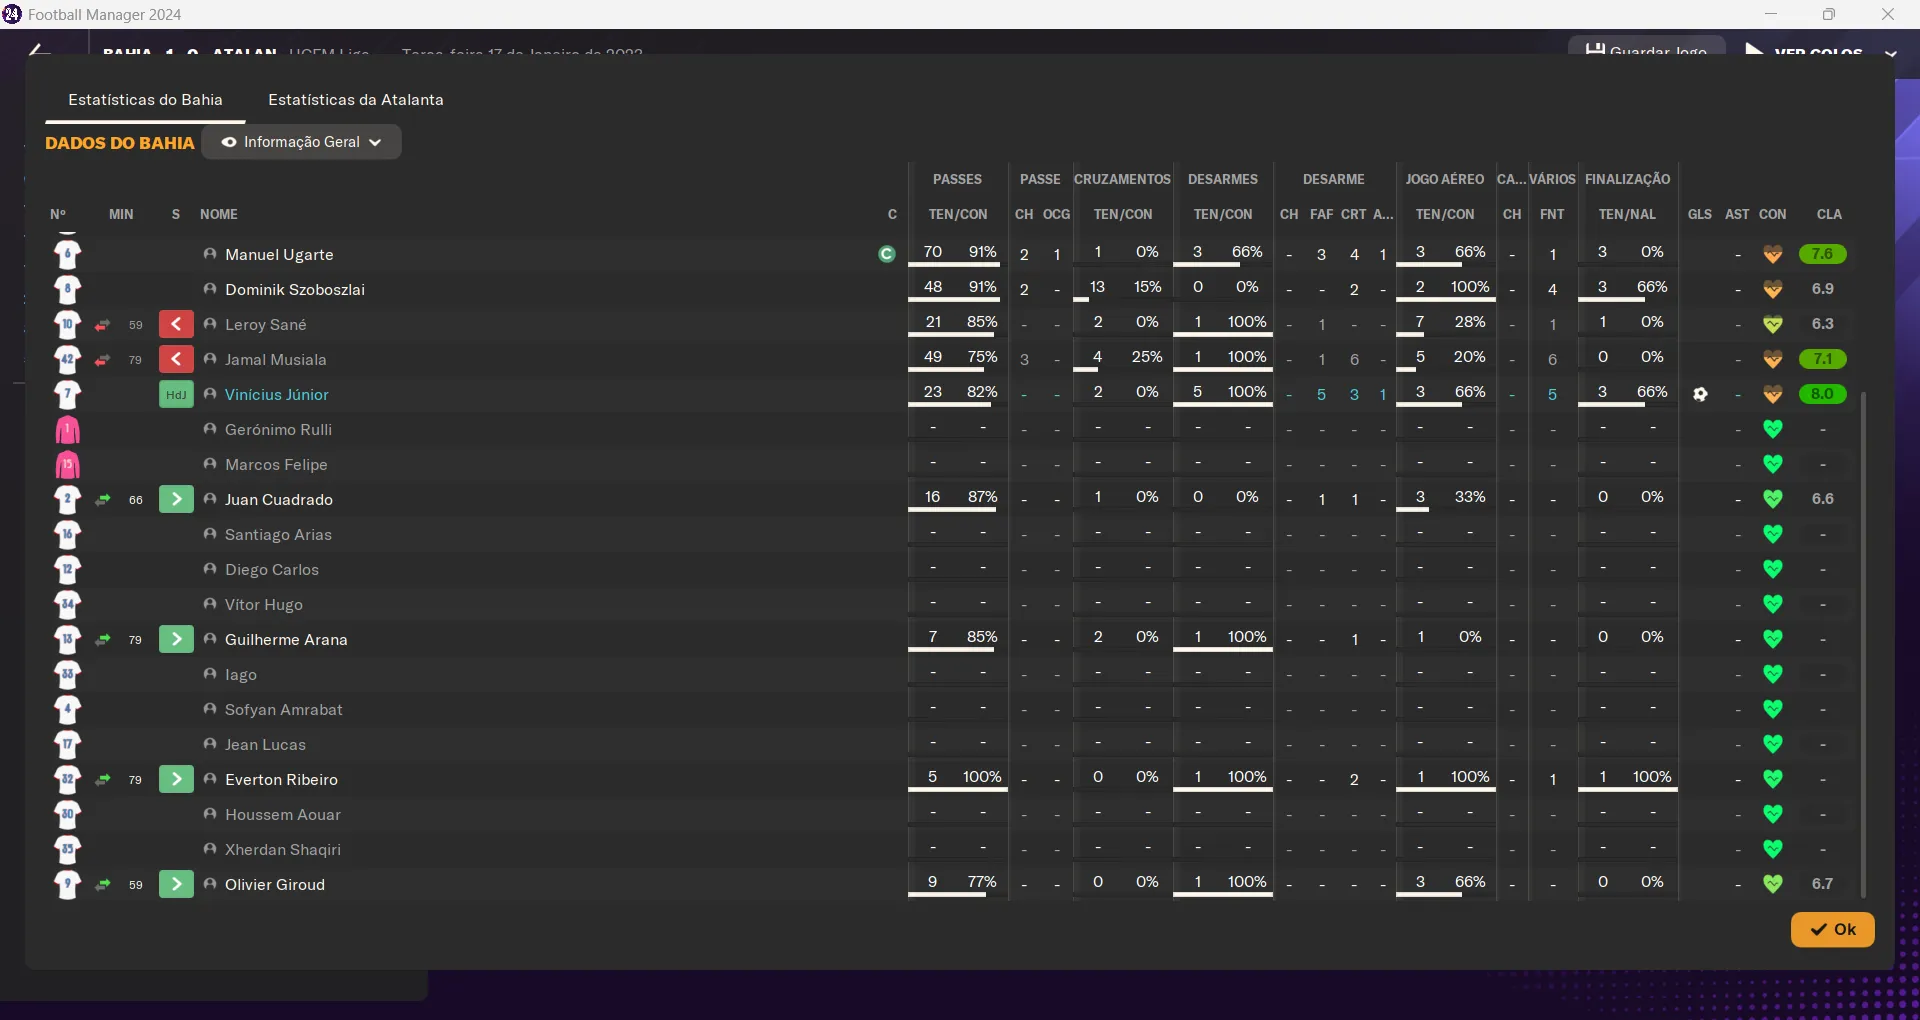
Task: Click the HdJ badge next to Vinícius Júnior
Action: (176, 394)
